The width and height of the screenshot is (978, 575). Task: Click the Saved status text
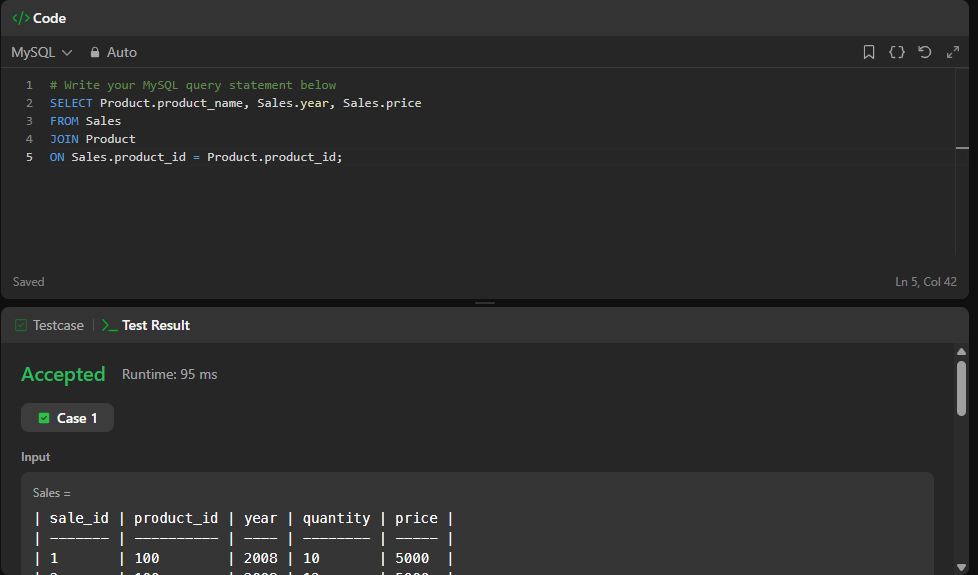pyautogui.click(x=29, y=282)
